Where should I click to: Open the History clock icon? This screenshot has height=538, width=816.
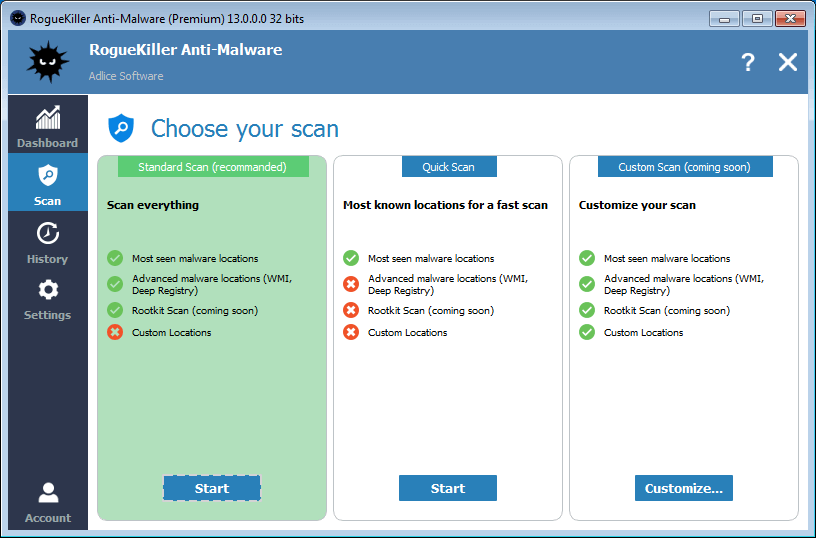[47, 234]
